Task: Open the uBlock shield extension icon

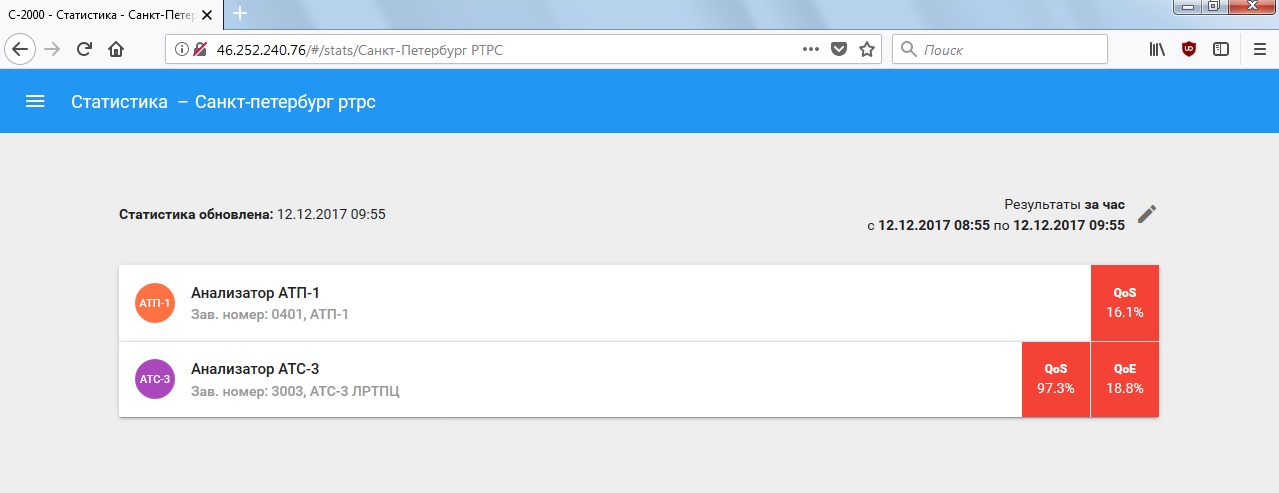Action: pyautogui.click(x=1188, y=49)
